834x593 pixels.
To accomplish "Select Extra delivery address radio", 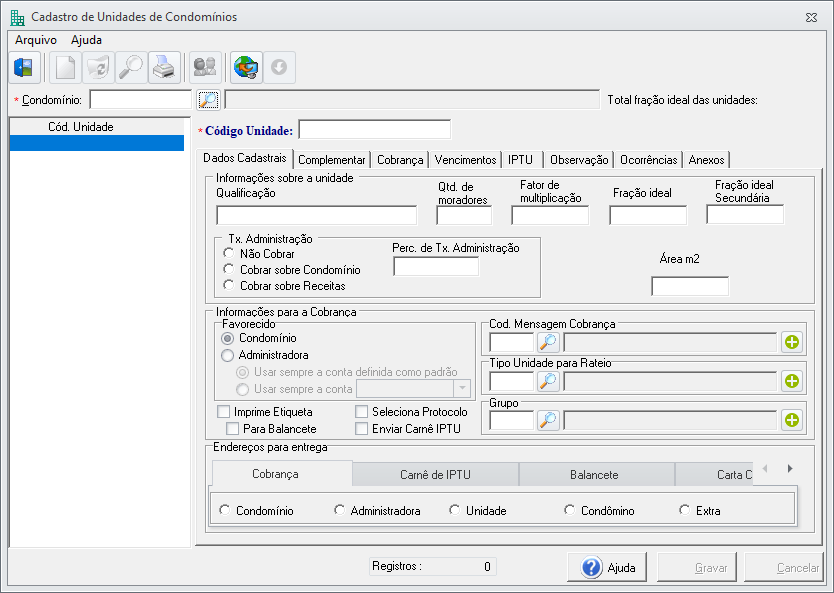I will (685, 510).
